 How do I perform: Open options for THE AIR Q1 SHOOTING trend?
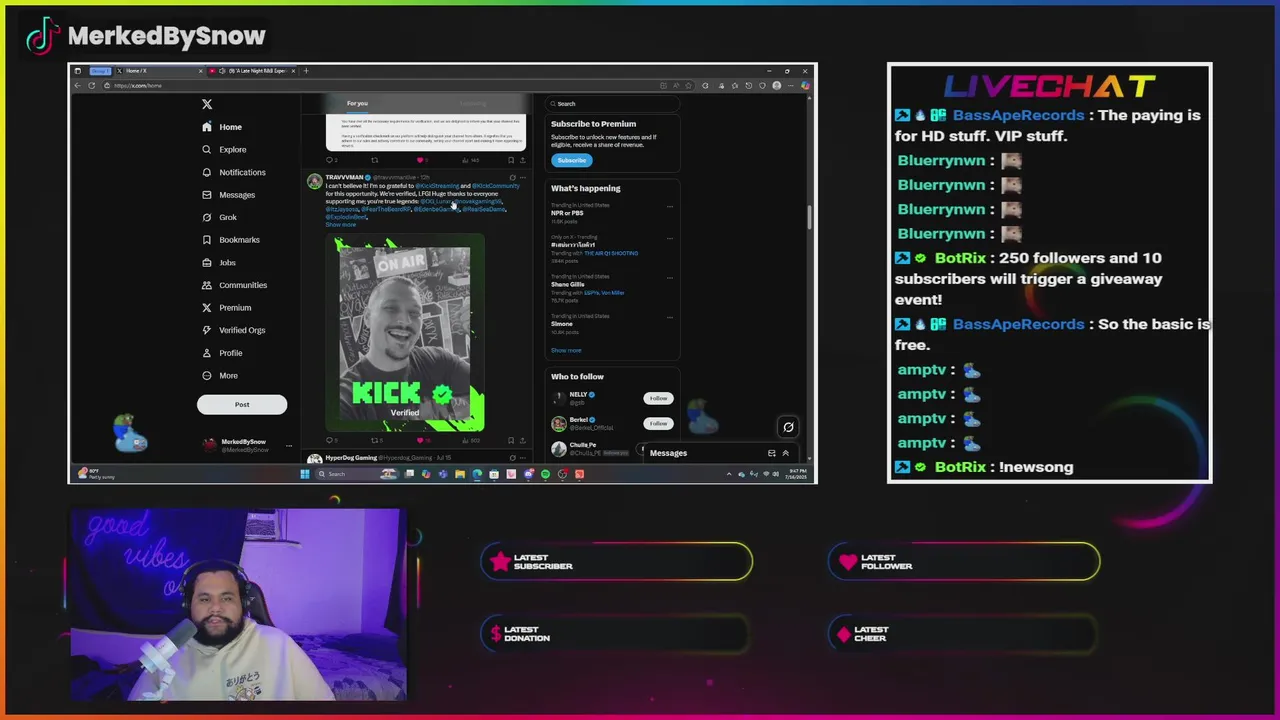click(670, 240)
